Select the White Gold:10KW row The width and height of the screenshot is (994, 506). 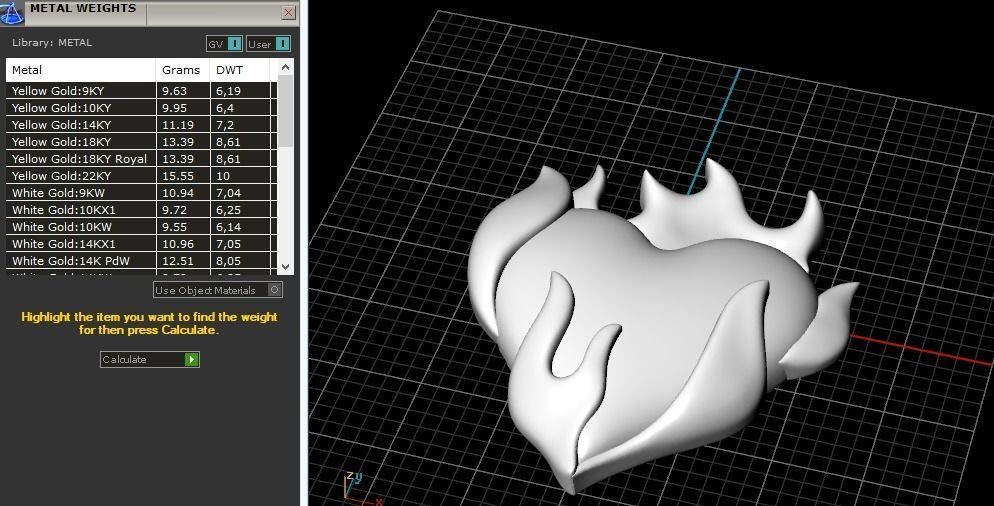point(141,227)
